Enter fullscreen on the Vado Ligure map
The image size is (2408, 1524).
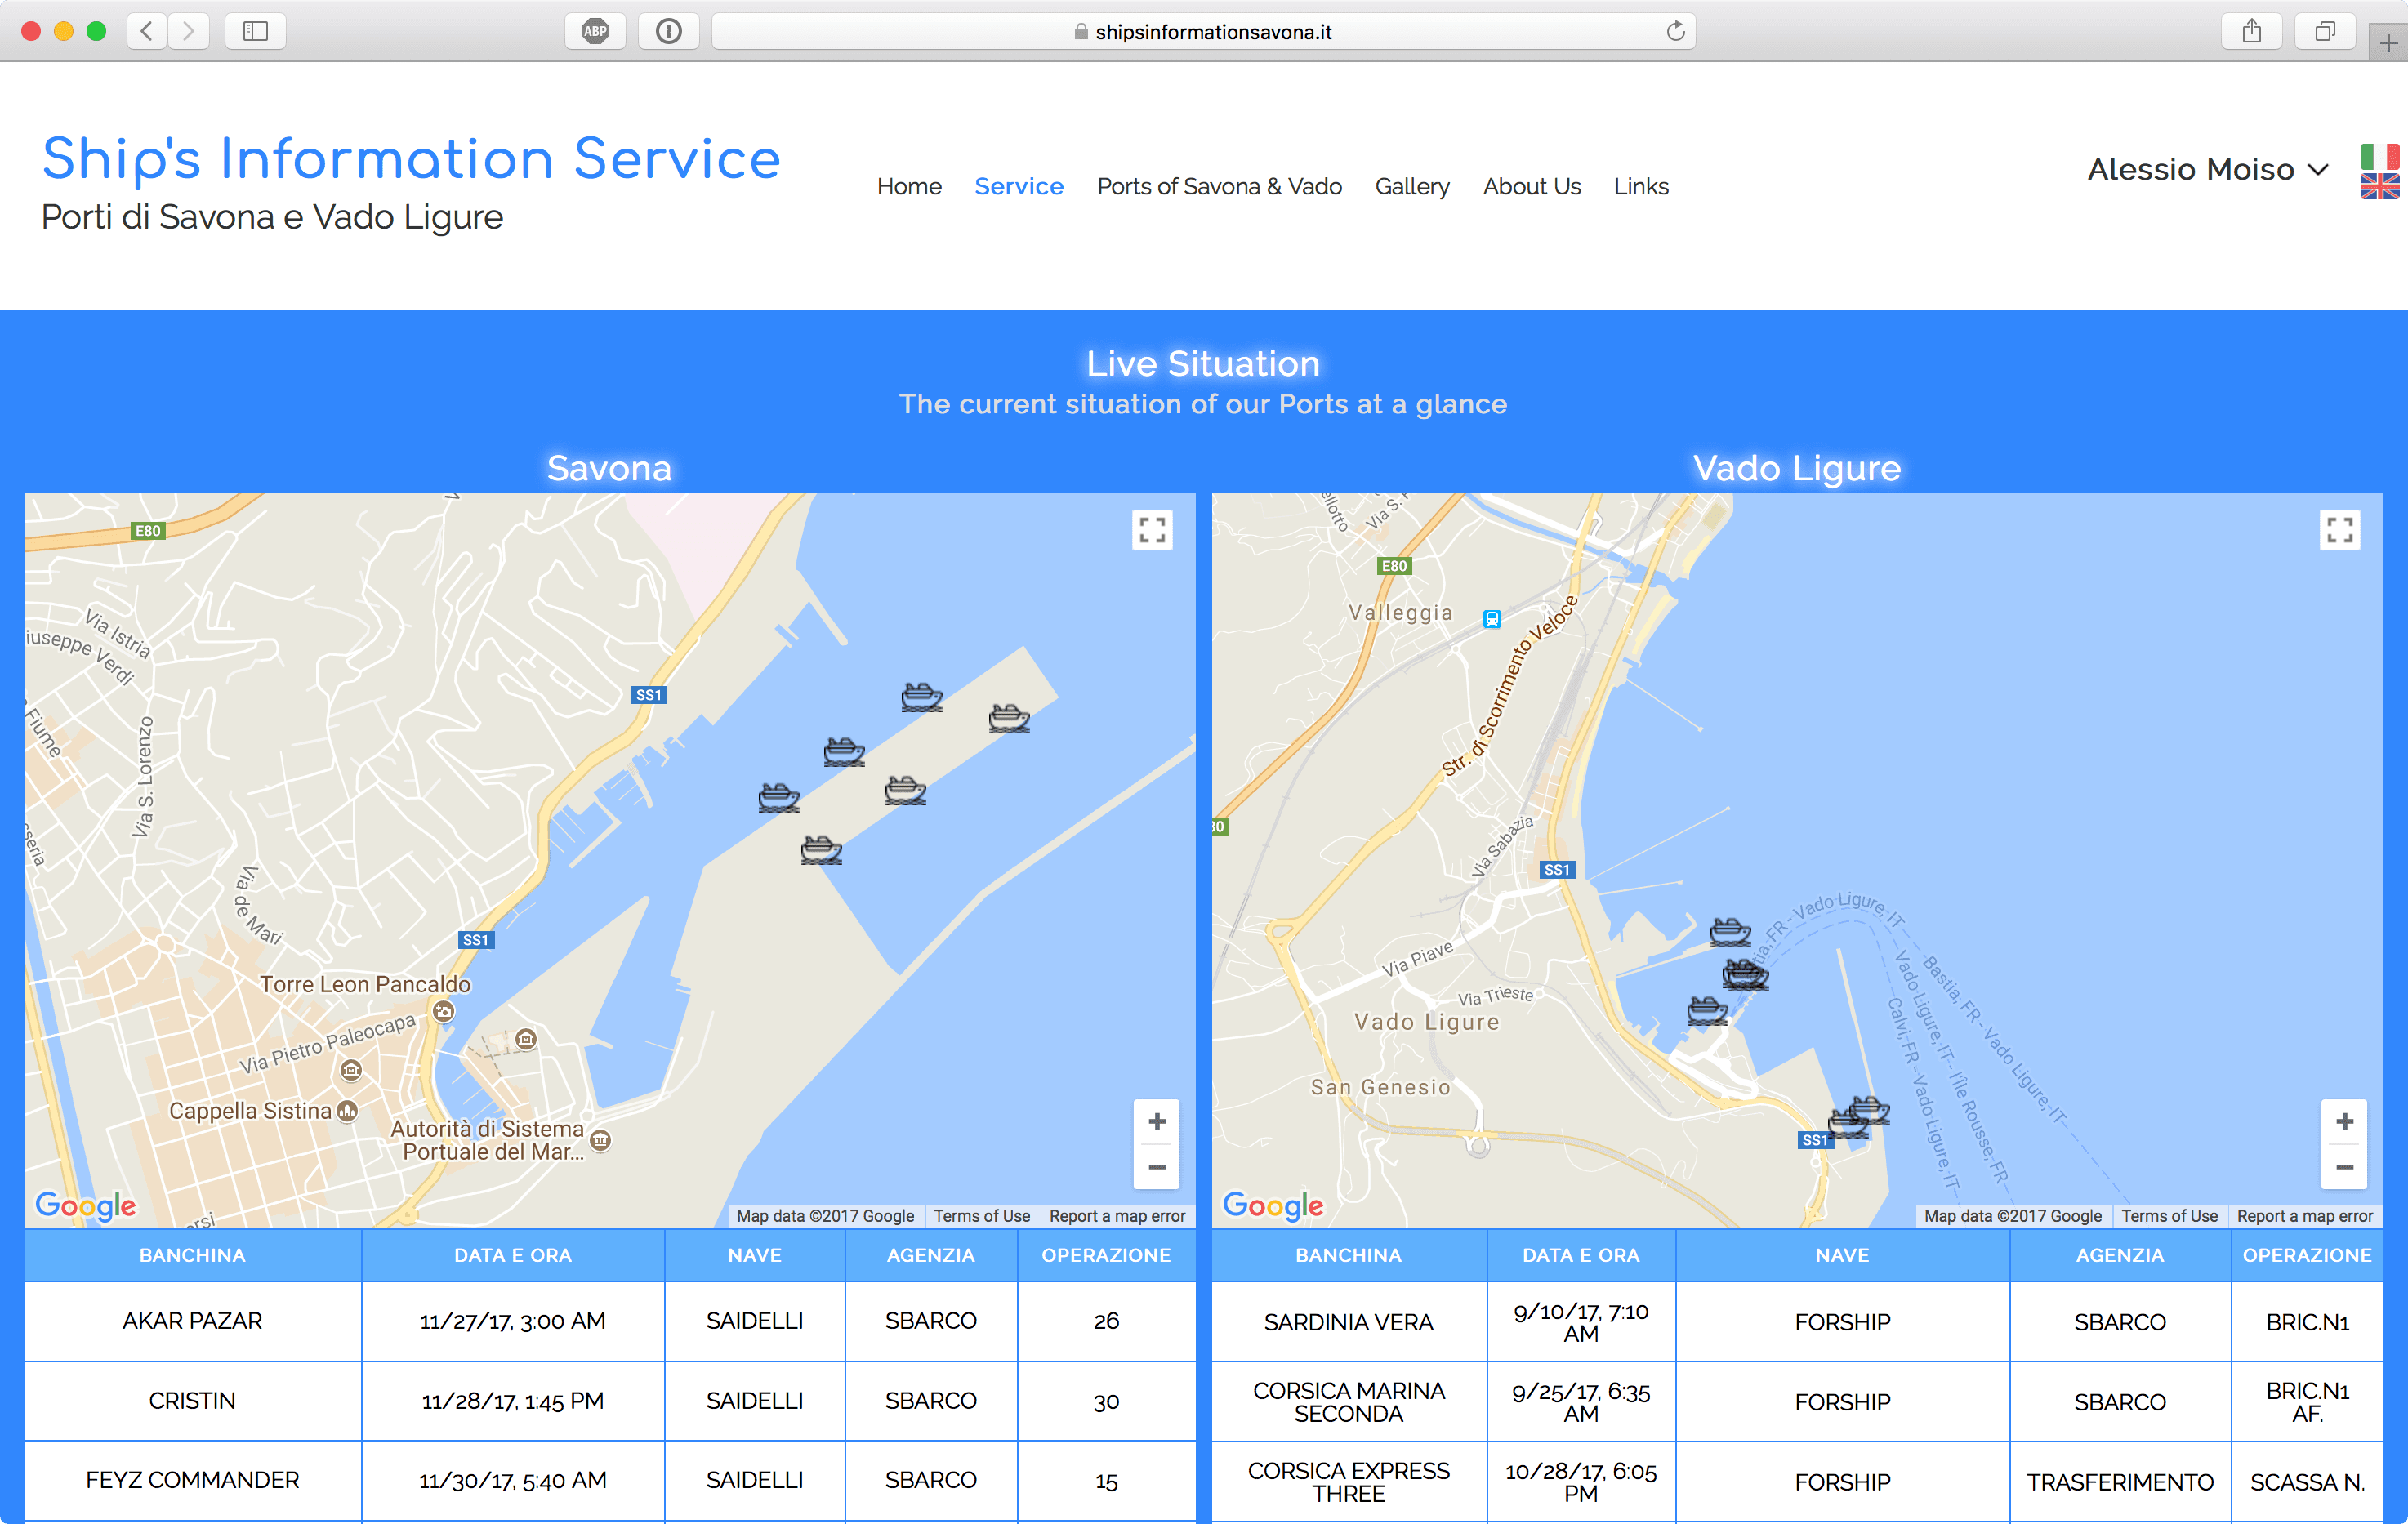click(x=2340, y=530)
